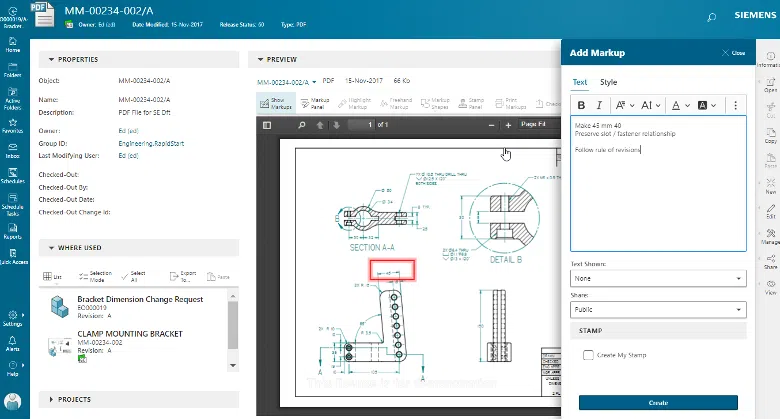This screenshot has height=420, width=780.
Task: Open Alerts bell in sidebar
Action: pyautogui.click(x=12, y=344)
